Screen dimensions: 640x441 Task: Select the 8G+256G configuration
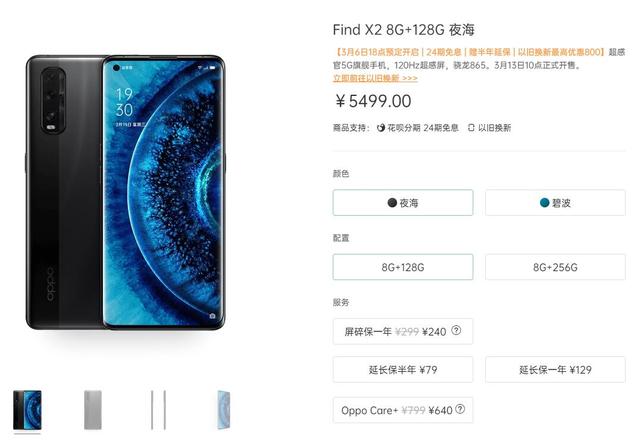coord(555,267)
